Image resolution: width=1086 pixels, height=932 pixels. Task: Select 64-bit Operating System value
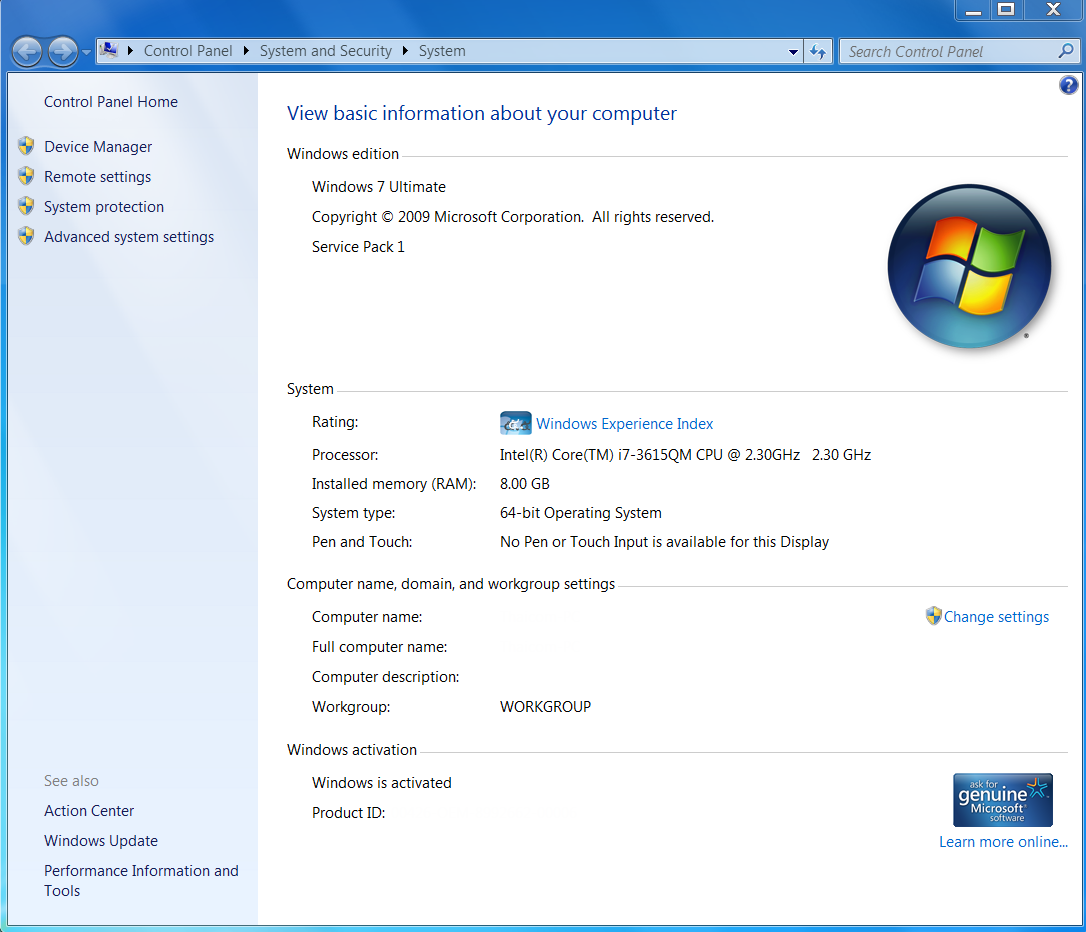point(580,513)
